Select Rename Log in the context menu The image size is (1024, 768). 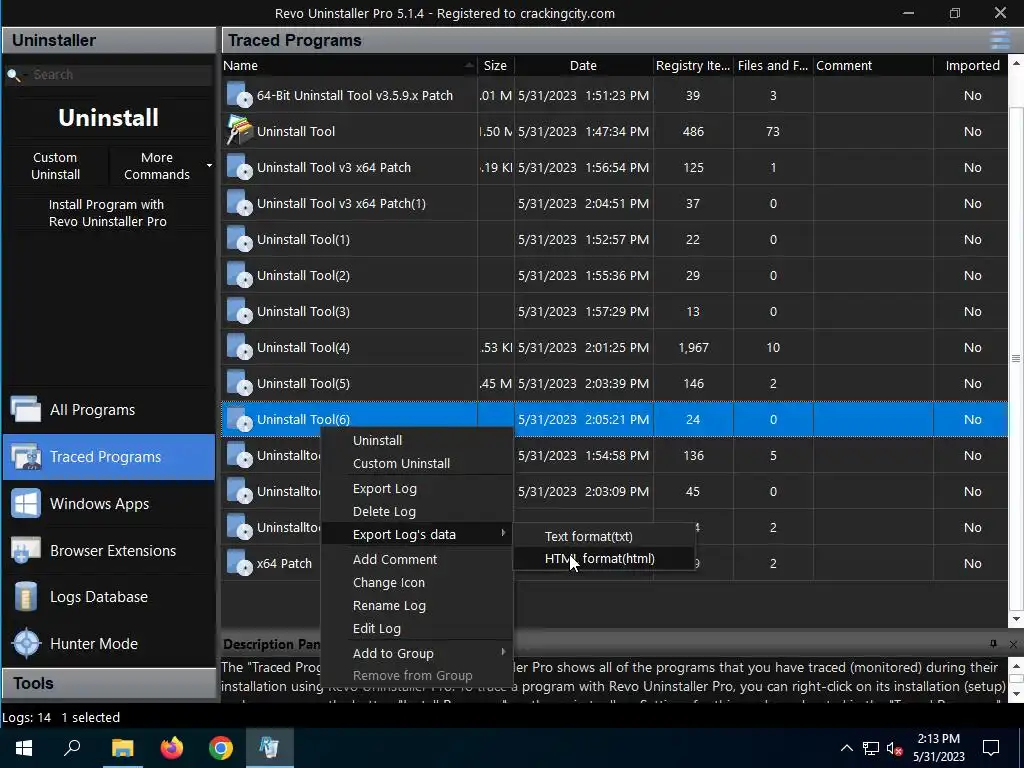[x=417, y=605]
